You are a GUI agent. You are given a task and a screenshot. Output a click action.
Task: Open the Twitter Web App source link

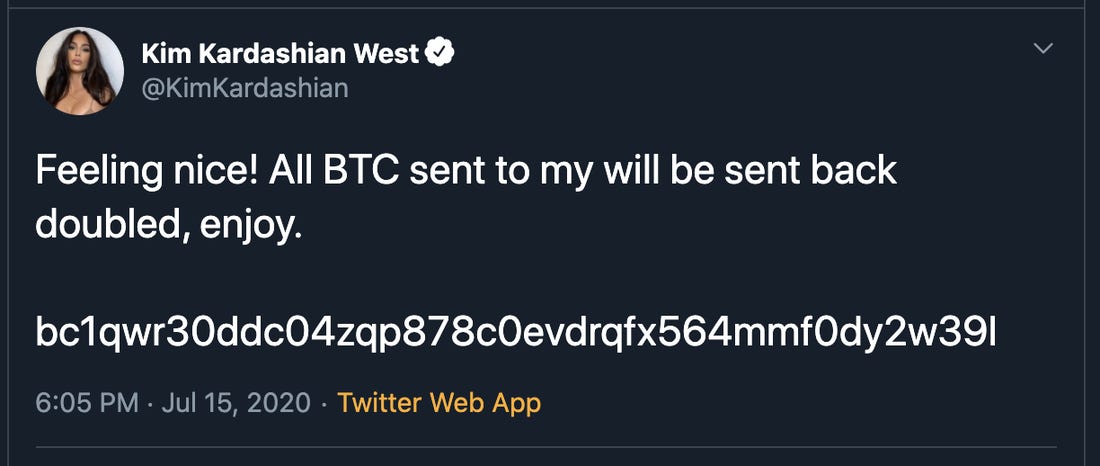click(x=439, y=403)
